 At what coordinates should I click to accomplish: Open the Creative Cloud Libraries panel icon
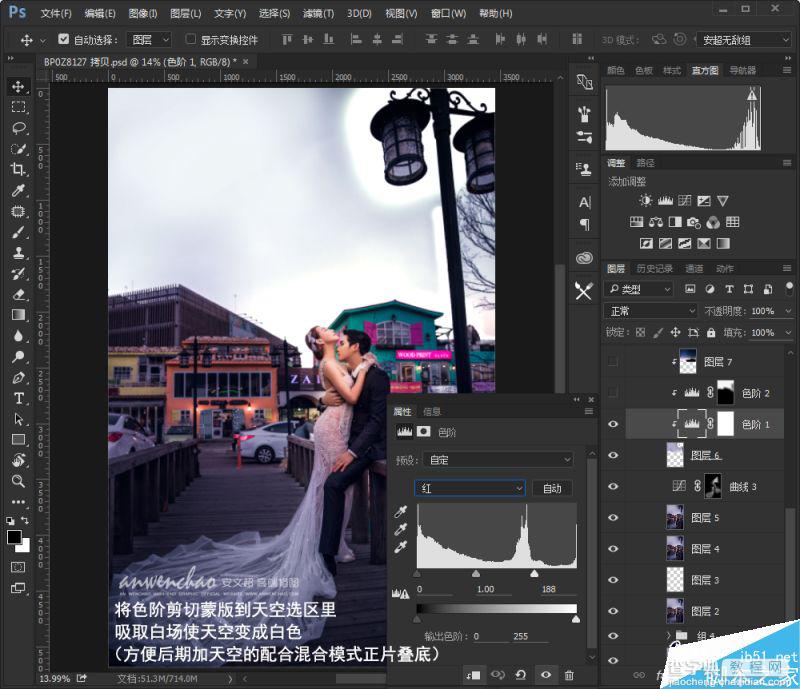pyautogui.click(x=584, y=258)
